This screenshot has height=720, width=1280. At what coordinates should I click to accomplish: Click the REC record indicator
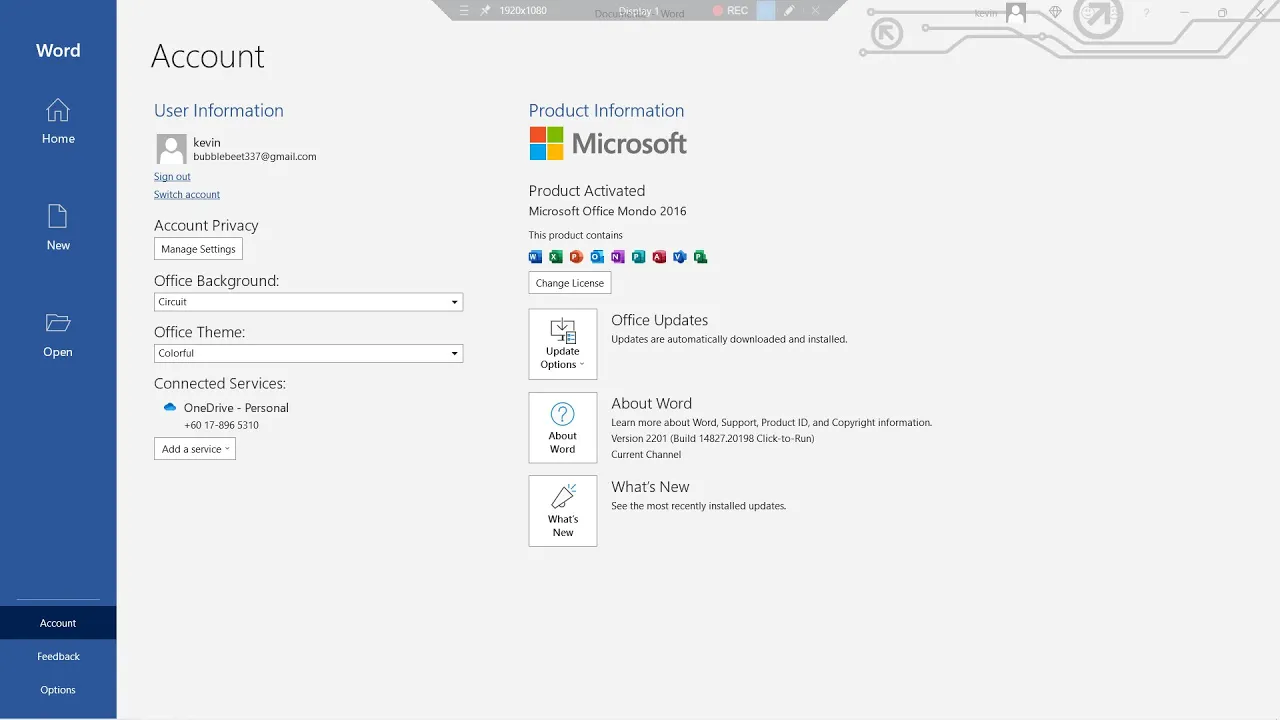click(730, 11)
